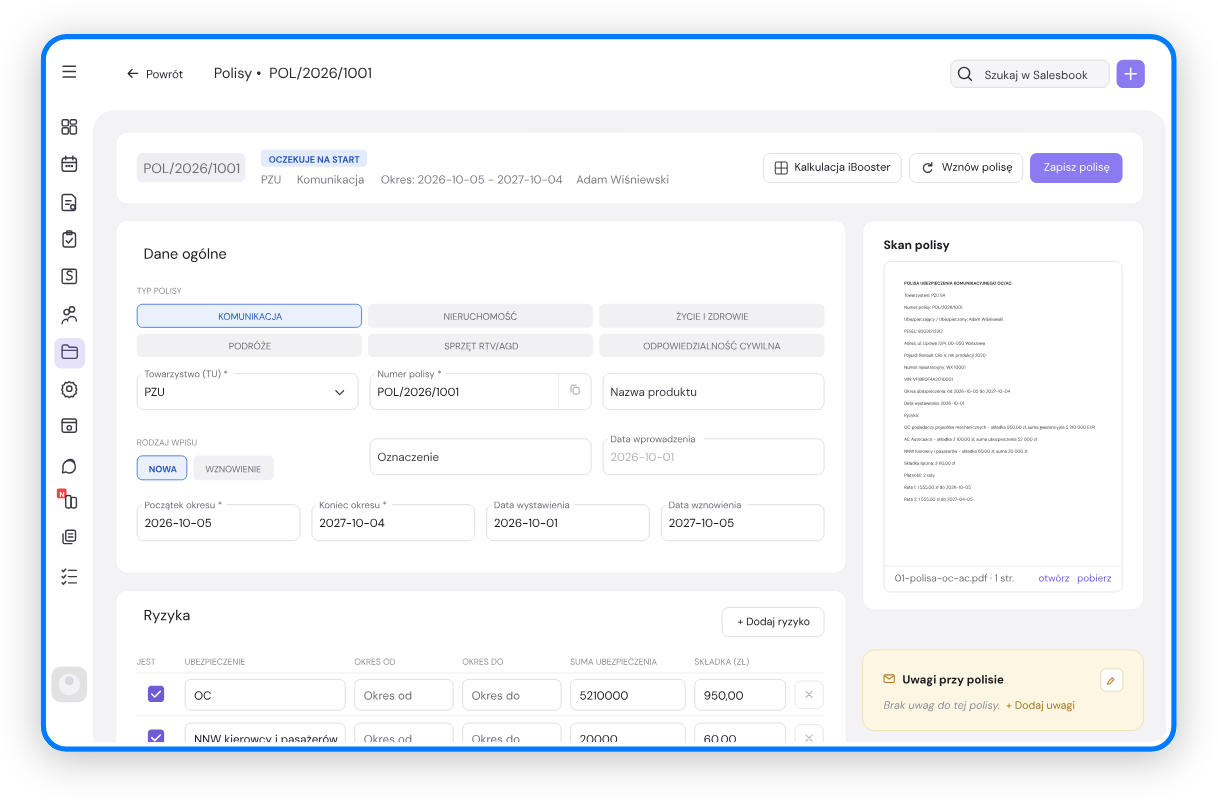The width and height of the screenshot is (1218, 800).
Task: Click + Dodaj uwagi link
Action: pos(1040,705)
